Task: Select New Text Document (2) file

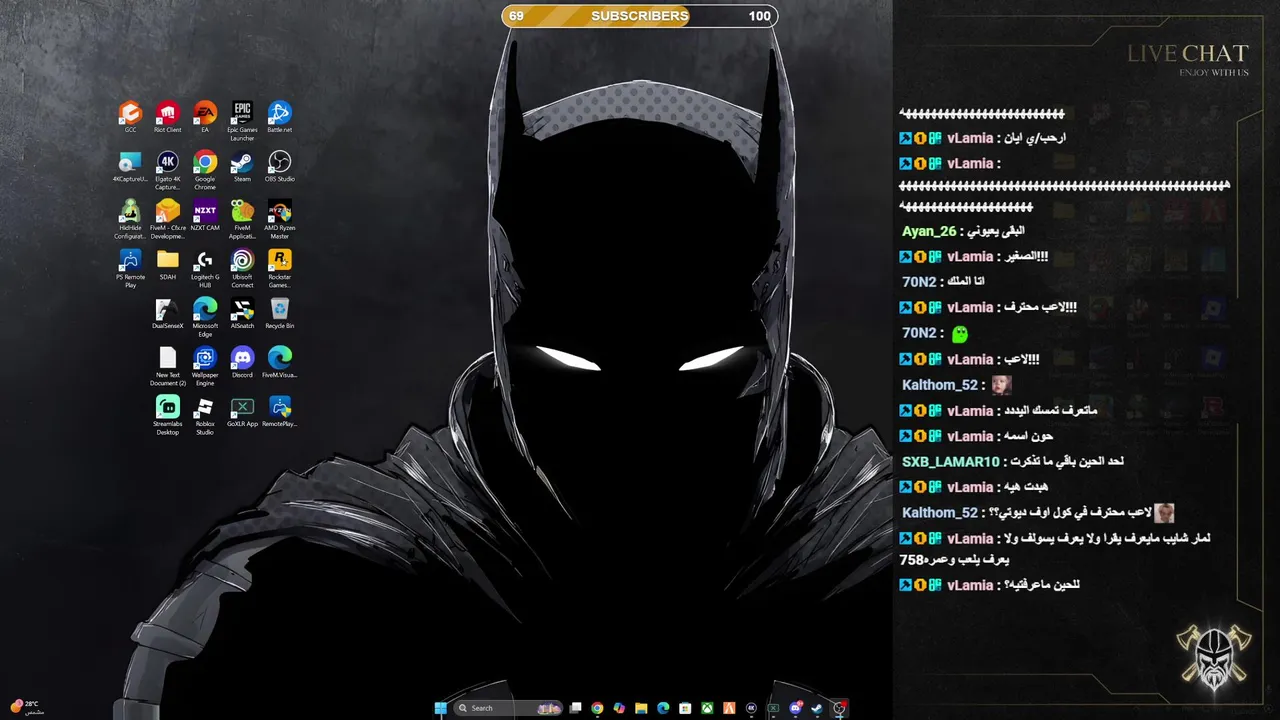Action: click(167, 366)
